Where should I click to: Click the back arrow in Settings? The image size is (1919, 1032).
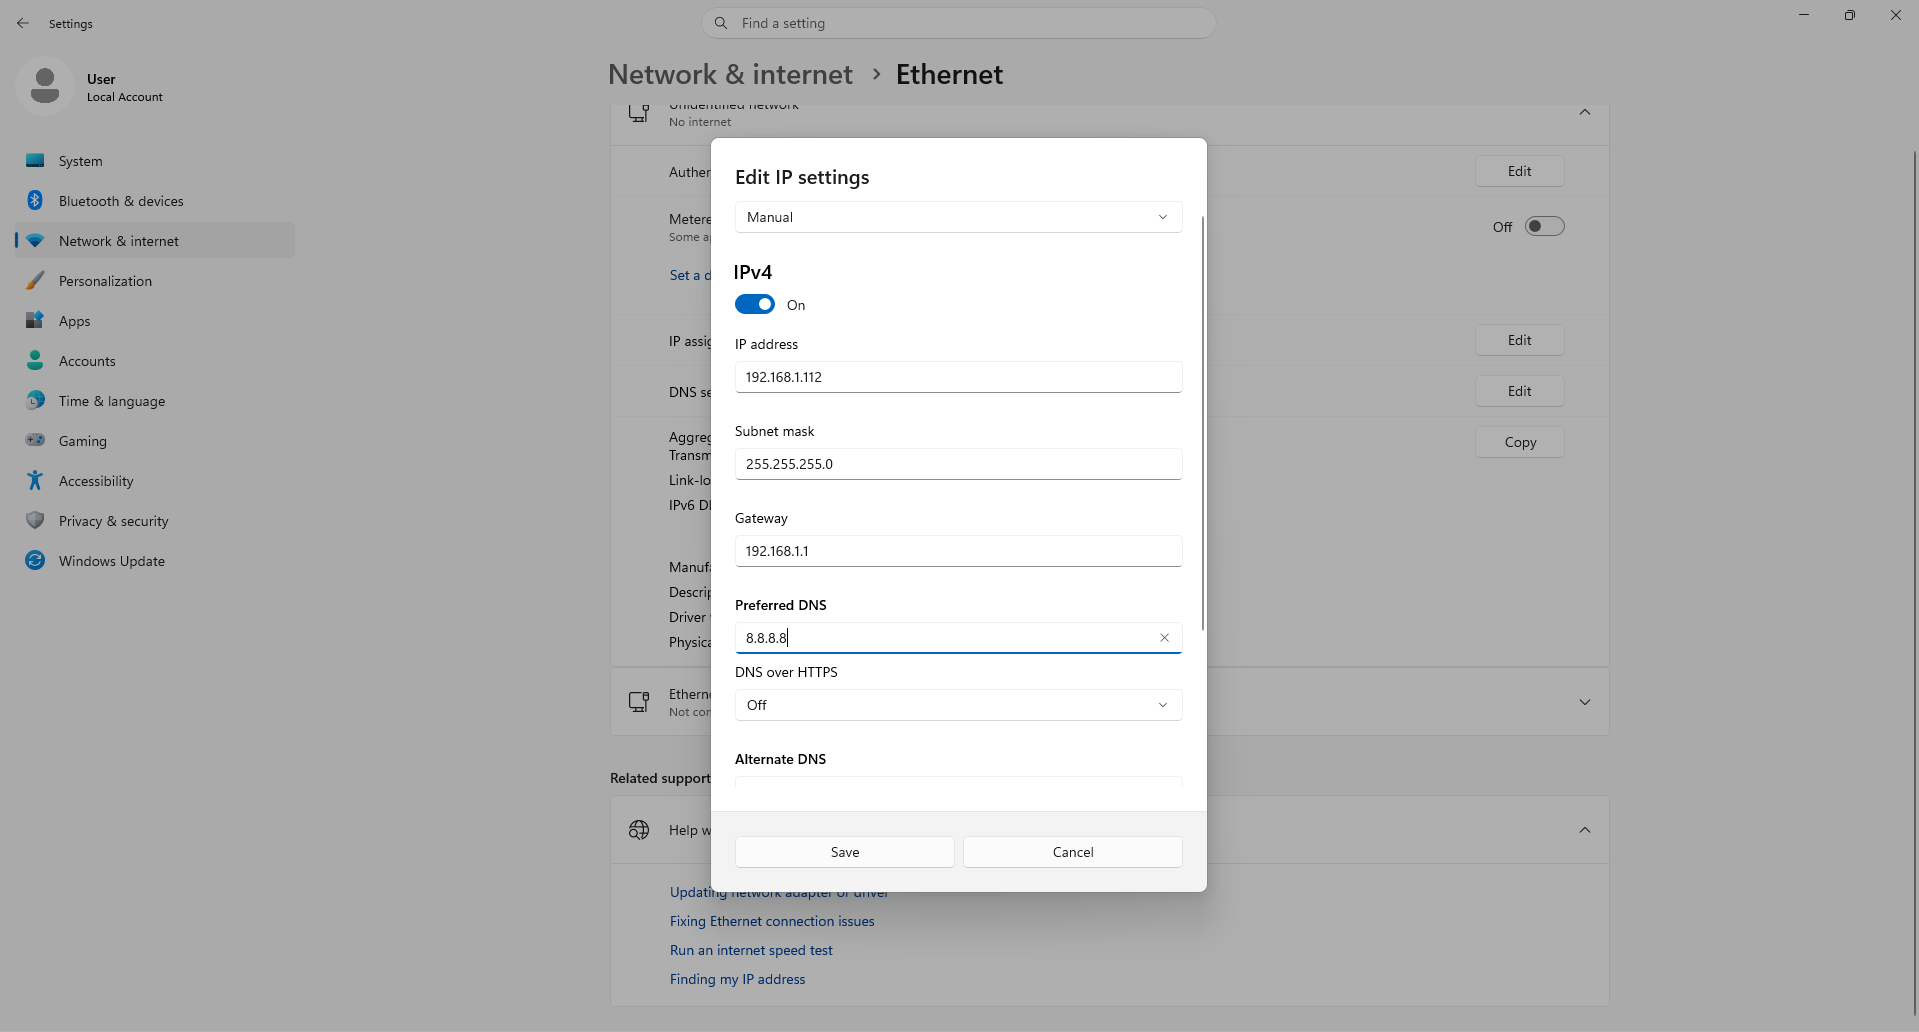[23, 23]
